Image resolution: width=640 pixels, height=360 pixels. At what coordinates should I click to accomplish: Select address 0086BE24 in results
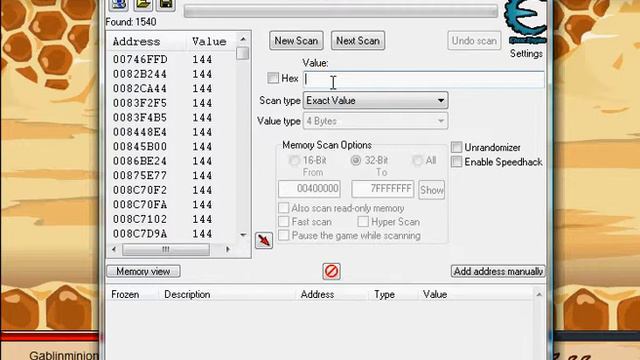140,161
